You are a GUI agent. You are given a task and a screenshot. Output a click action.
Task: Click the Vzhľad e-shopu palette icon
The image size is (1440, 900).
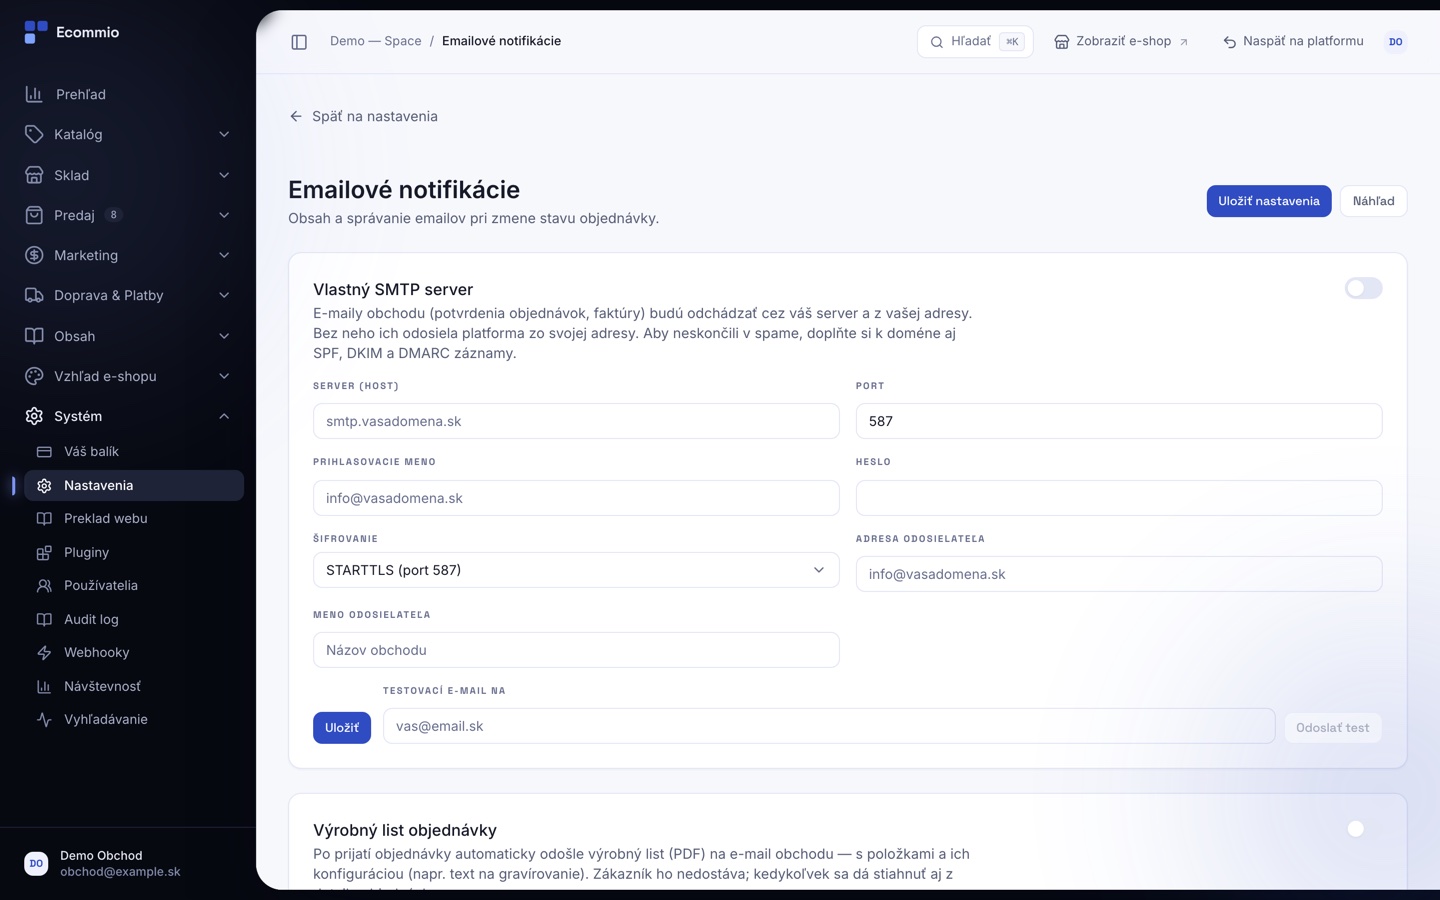click(x=34, y=376)
